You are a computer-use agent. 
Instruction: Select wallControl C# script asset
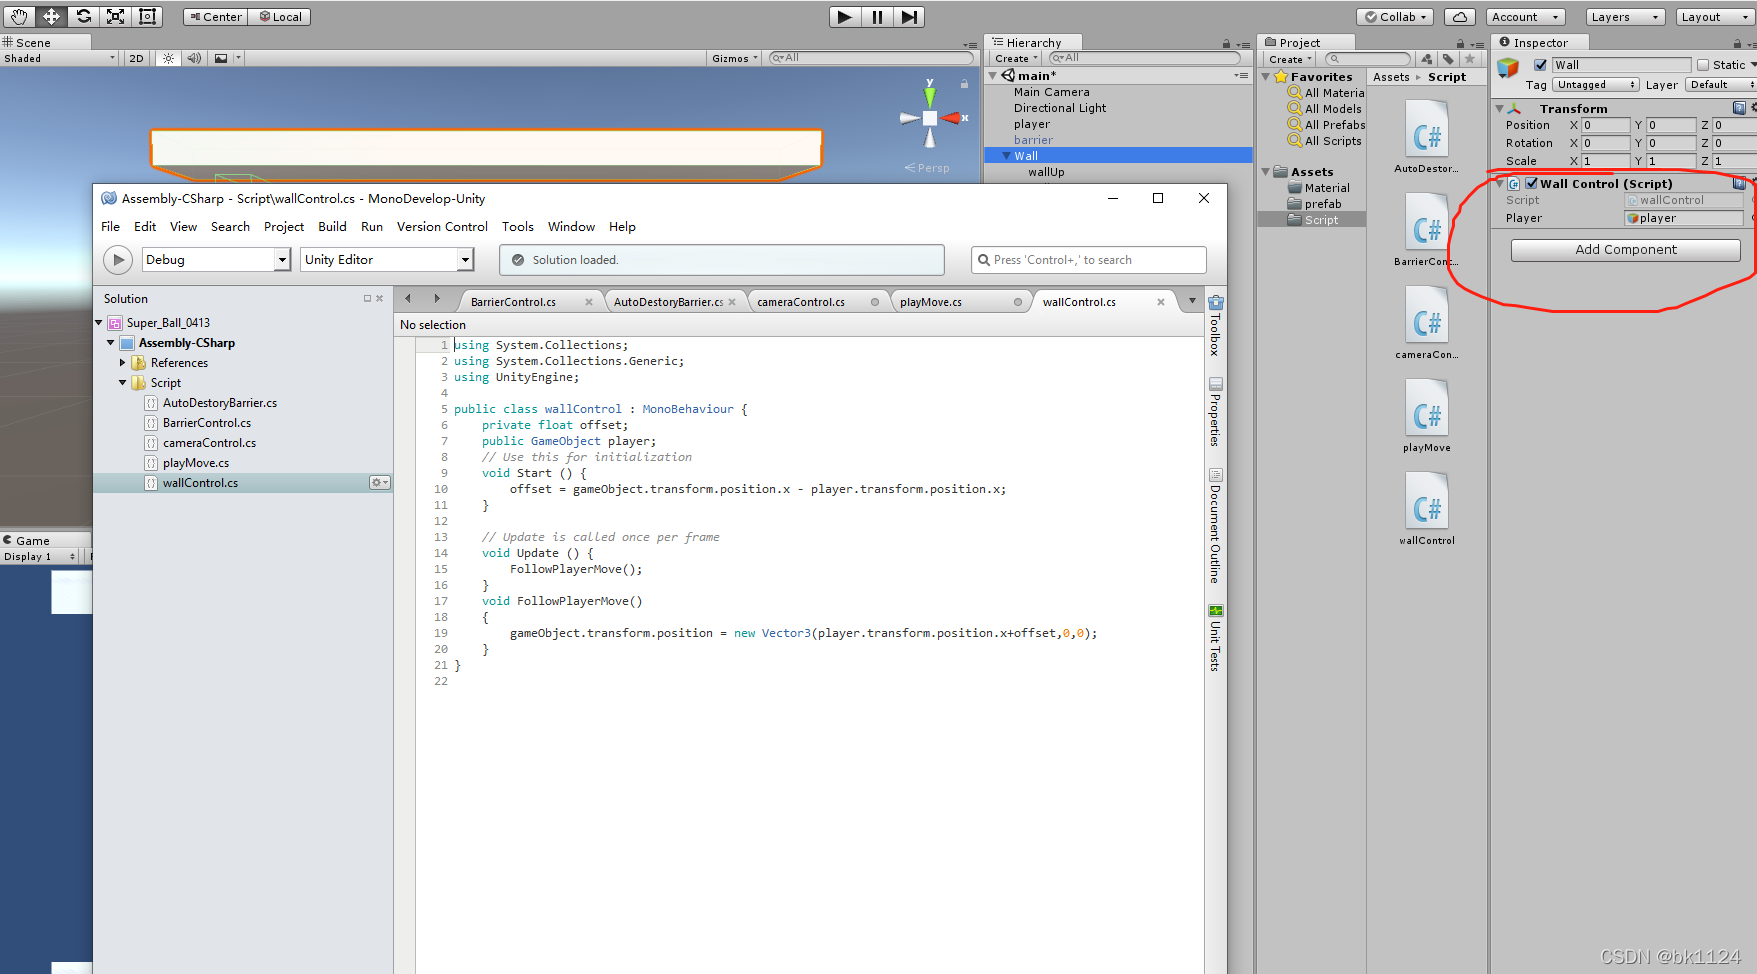coord(1427,509)
